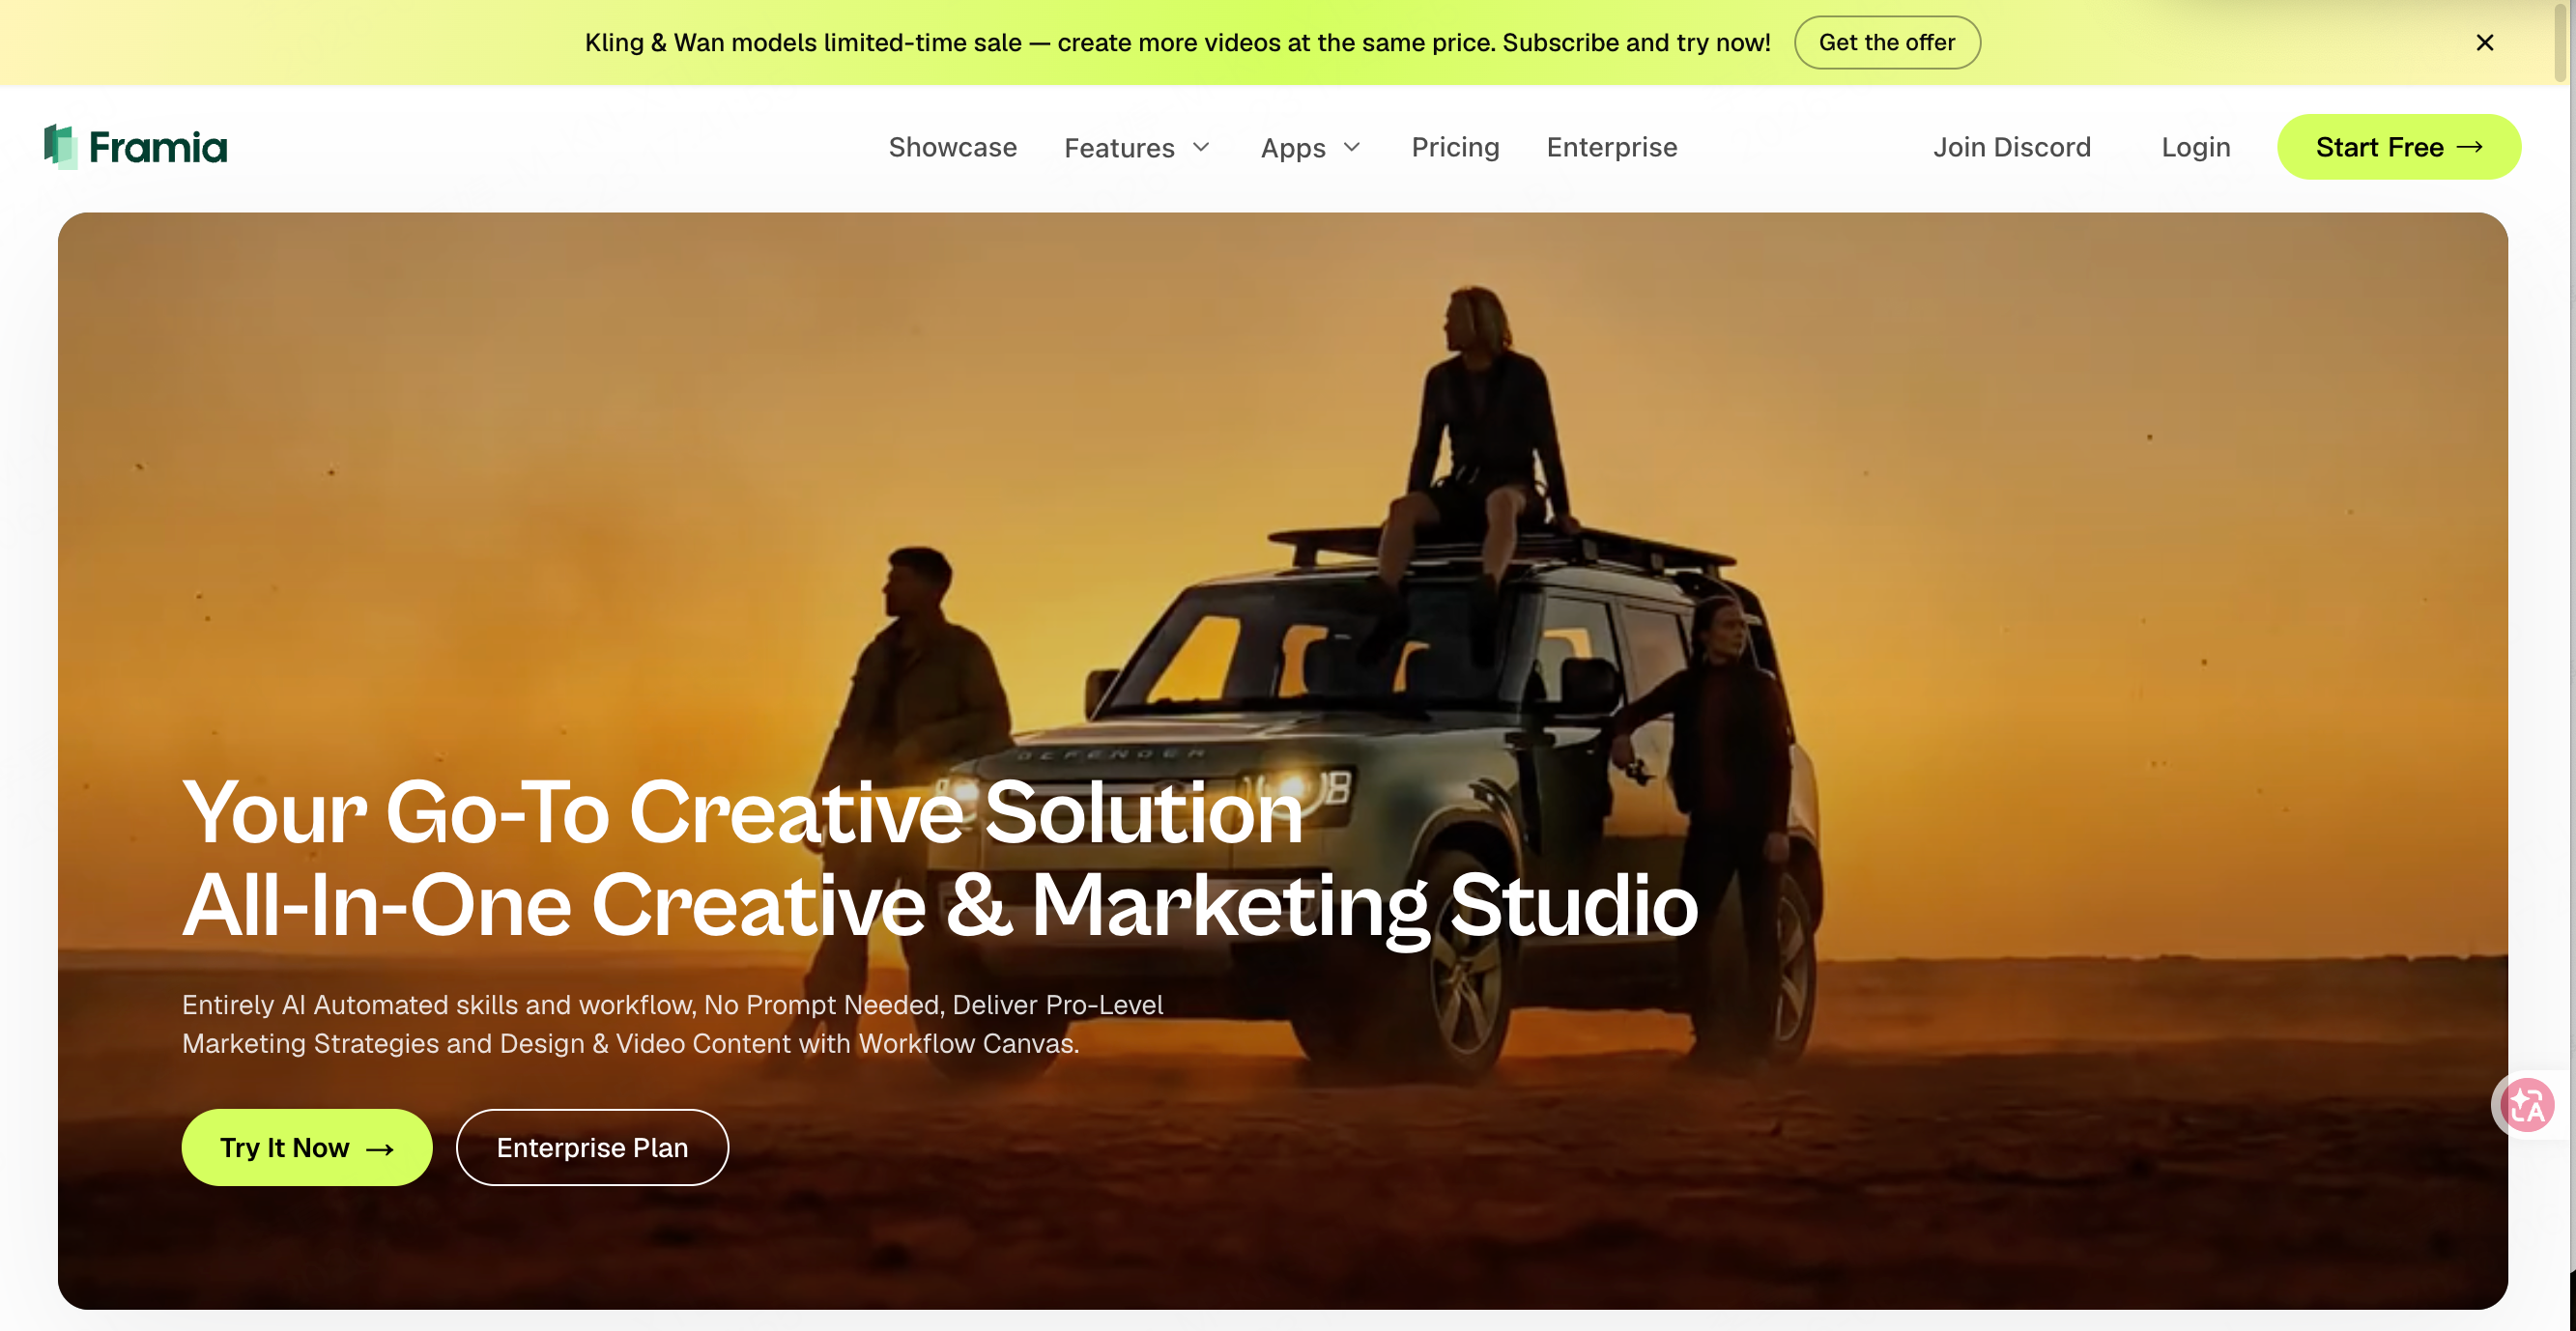Go to the Pricing page
The height and width of the screenshot is (1331, 2576).
point(1455,147)
